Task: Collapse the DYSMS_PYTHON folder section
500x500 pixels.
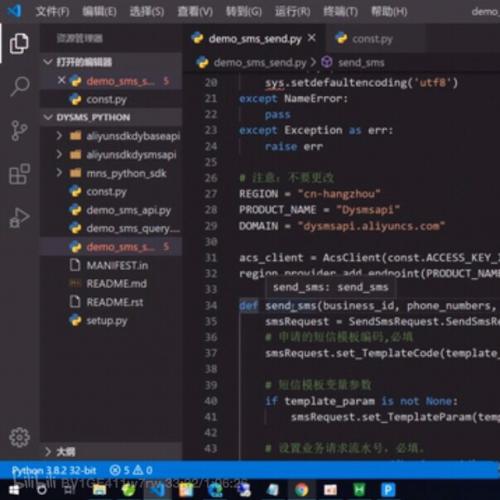Action: tap(48, 117)
